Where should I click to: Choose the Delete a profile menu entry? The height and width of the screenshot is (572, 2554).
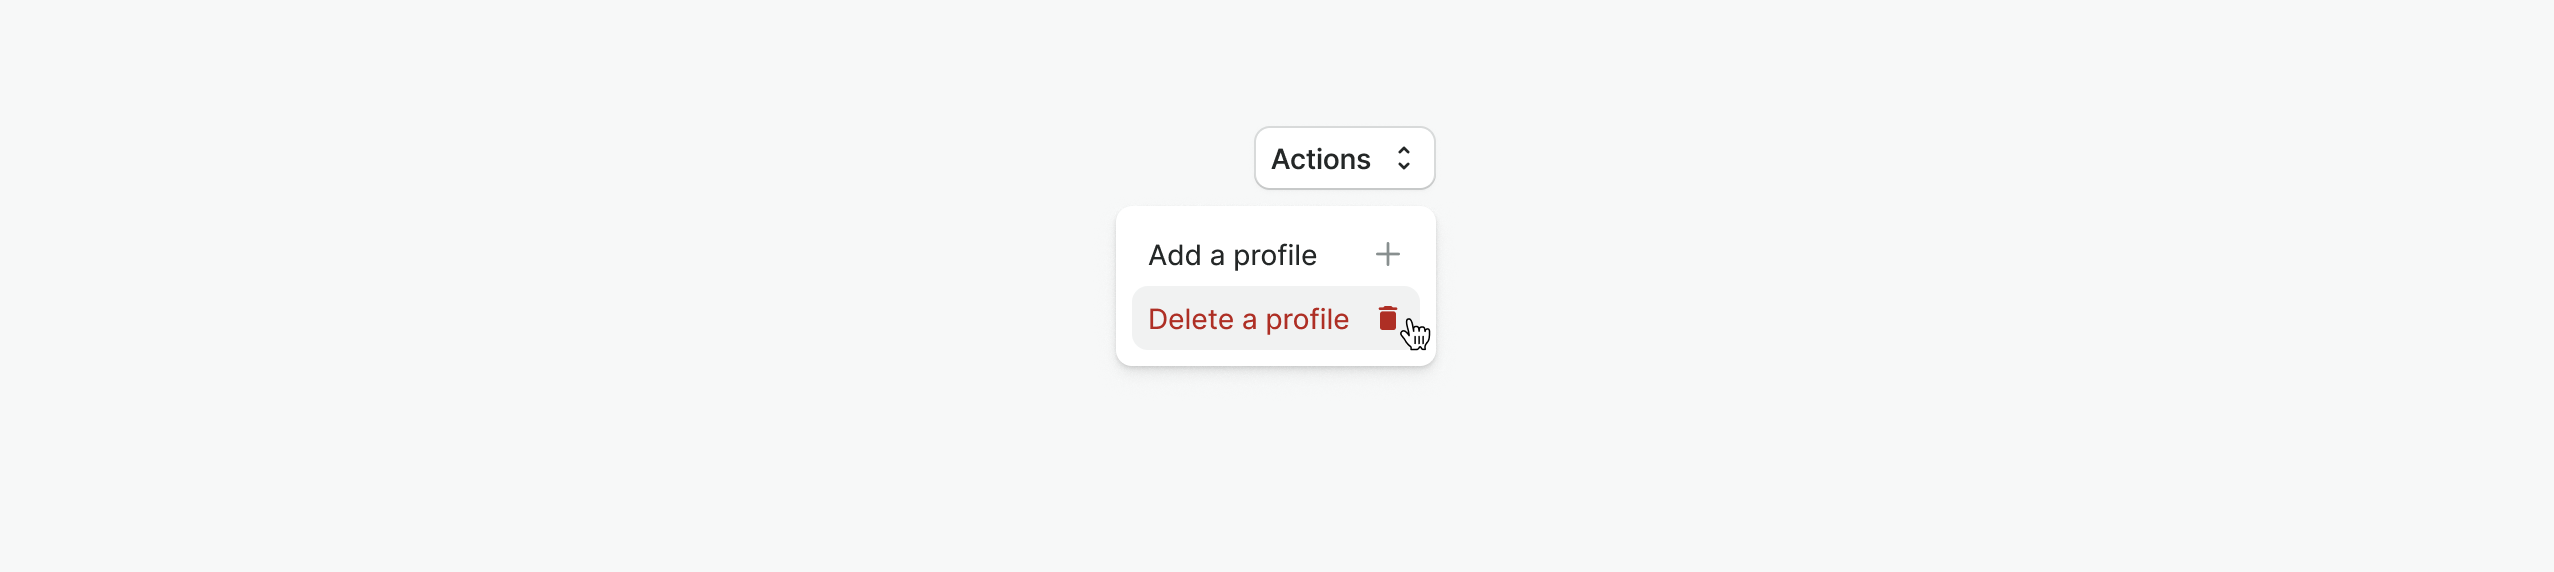point(1248,319)
